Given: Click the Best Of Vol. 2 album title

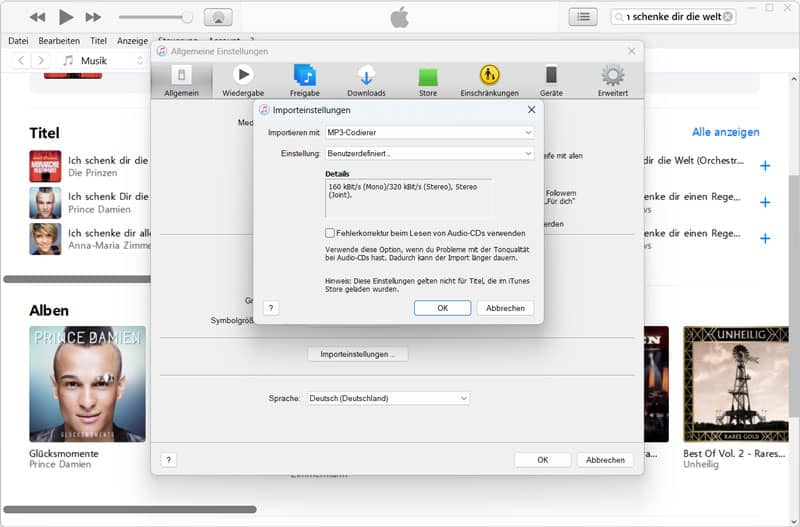Looking at the screenshot, I should (734, 454).
